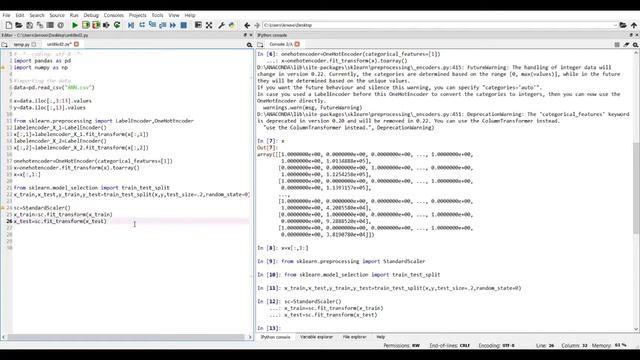Close the temp.py tab
This screenshot has width=640, height=360.
pyautogui.click(x=34, y=44)
